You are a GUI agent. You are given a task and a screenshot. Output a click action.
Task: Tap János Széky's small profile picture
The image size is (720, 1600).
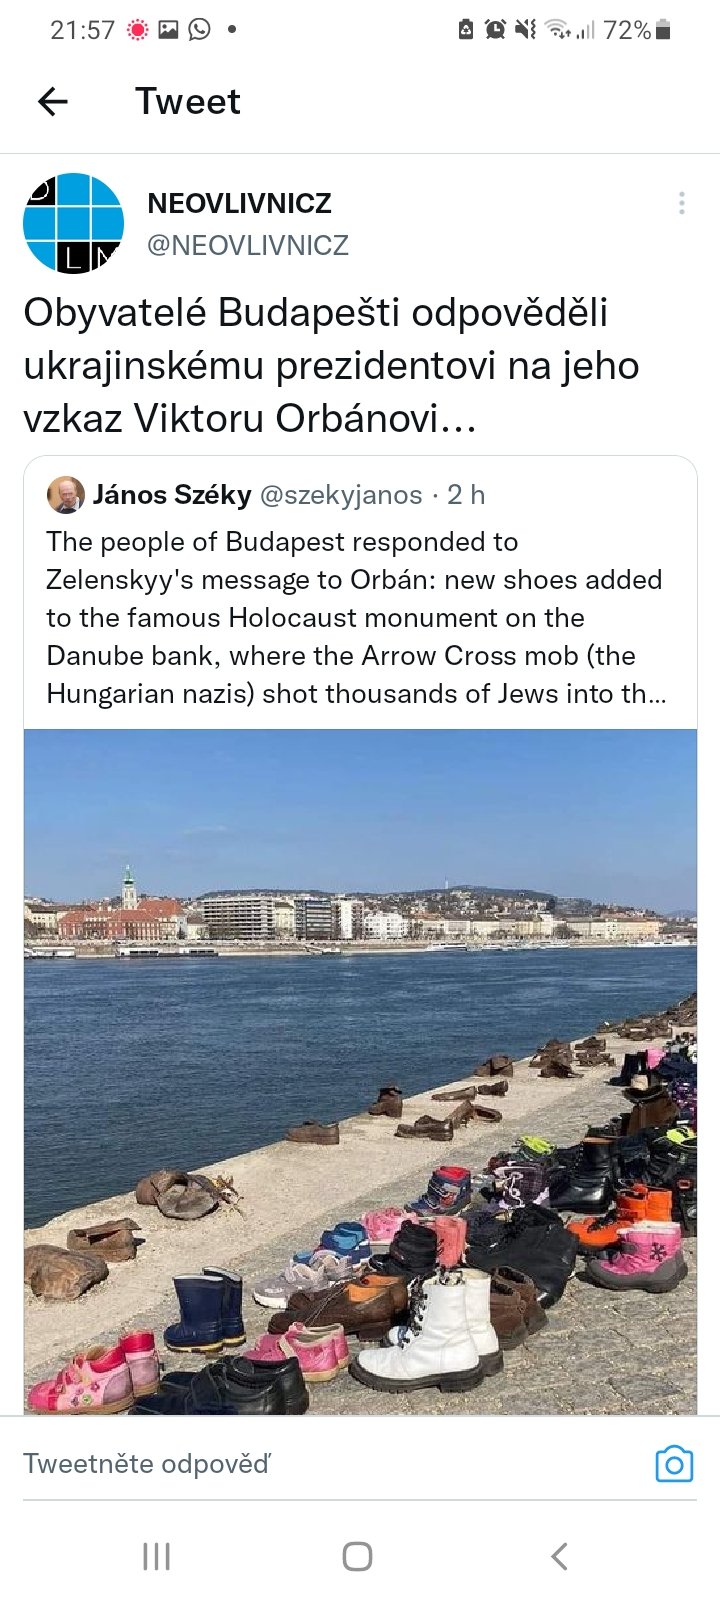click(x=66, y=494)
